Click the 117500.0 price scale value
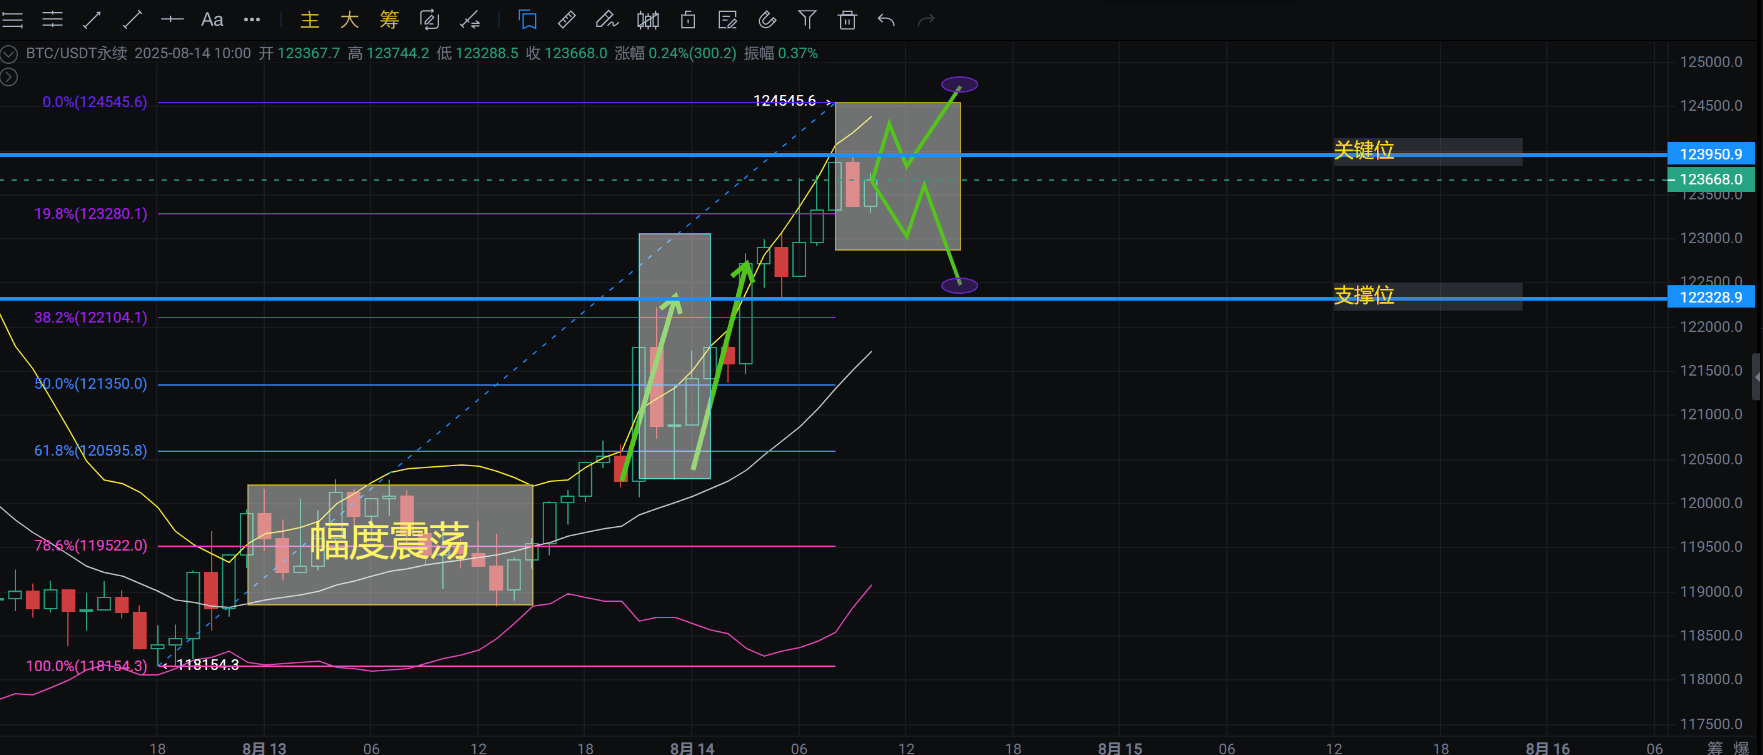Screen dimensions: 1763x755 [x=1711, y=723]
